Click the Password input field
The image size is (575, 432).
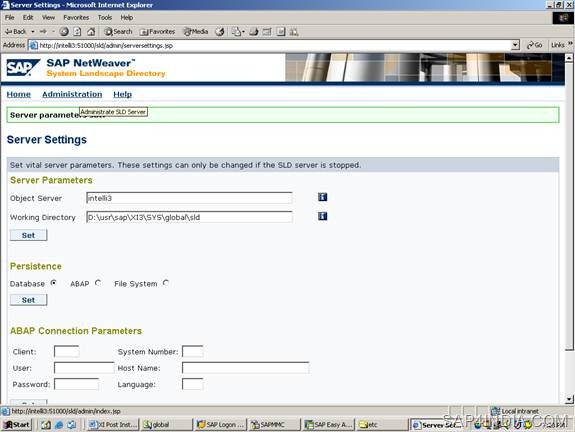(76, 384)
